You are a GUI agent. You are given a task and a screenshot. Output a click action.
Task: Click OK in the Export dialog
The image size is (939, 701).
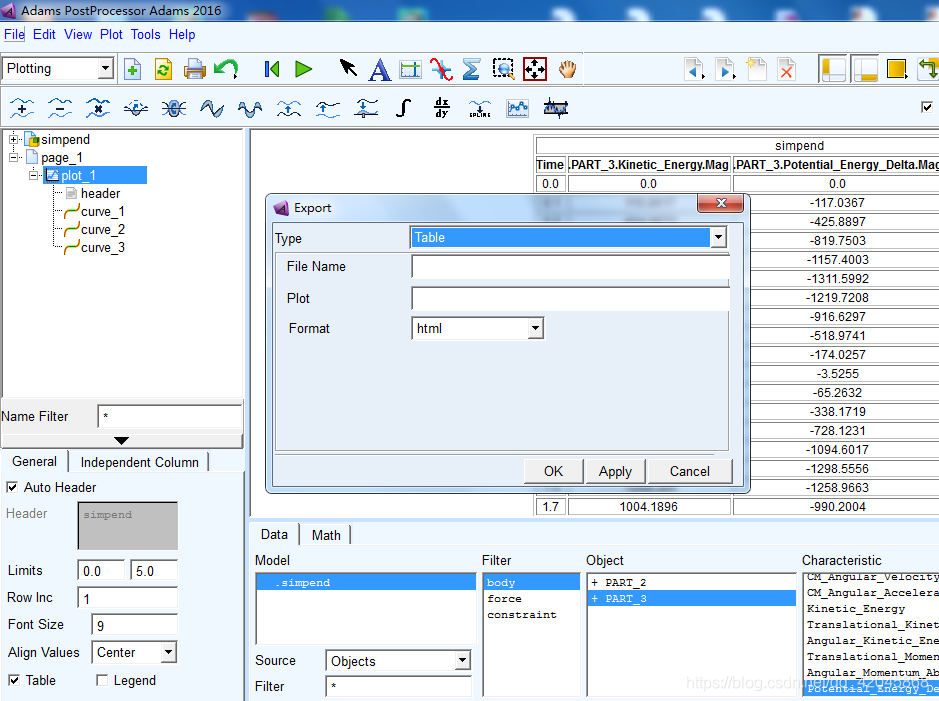pyautogui.click(x=553, y=471)
